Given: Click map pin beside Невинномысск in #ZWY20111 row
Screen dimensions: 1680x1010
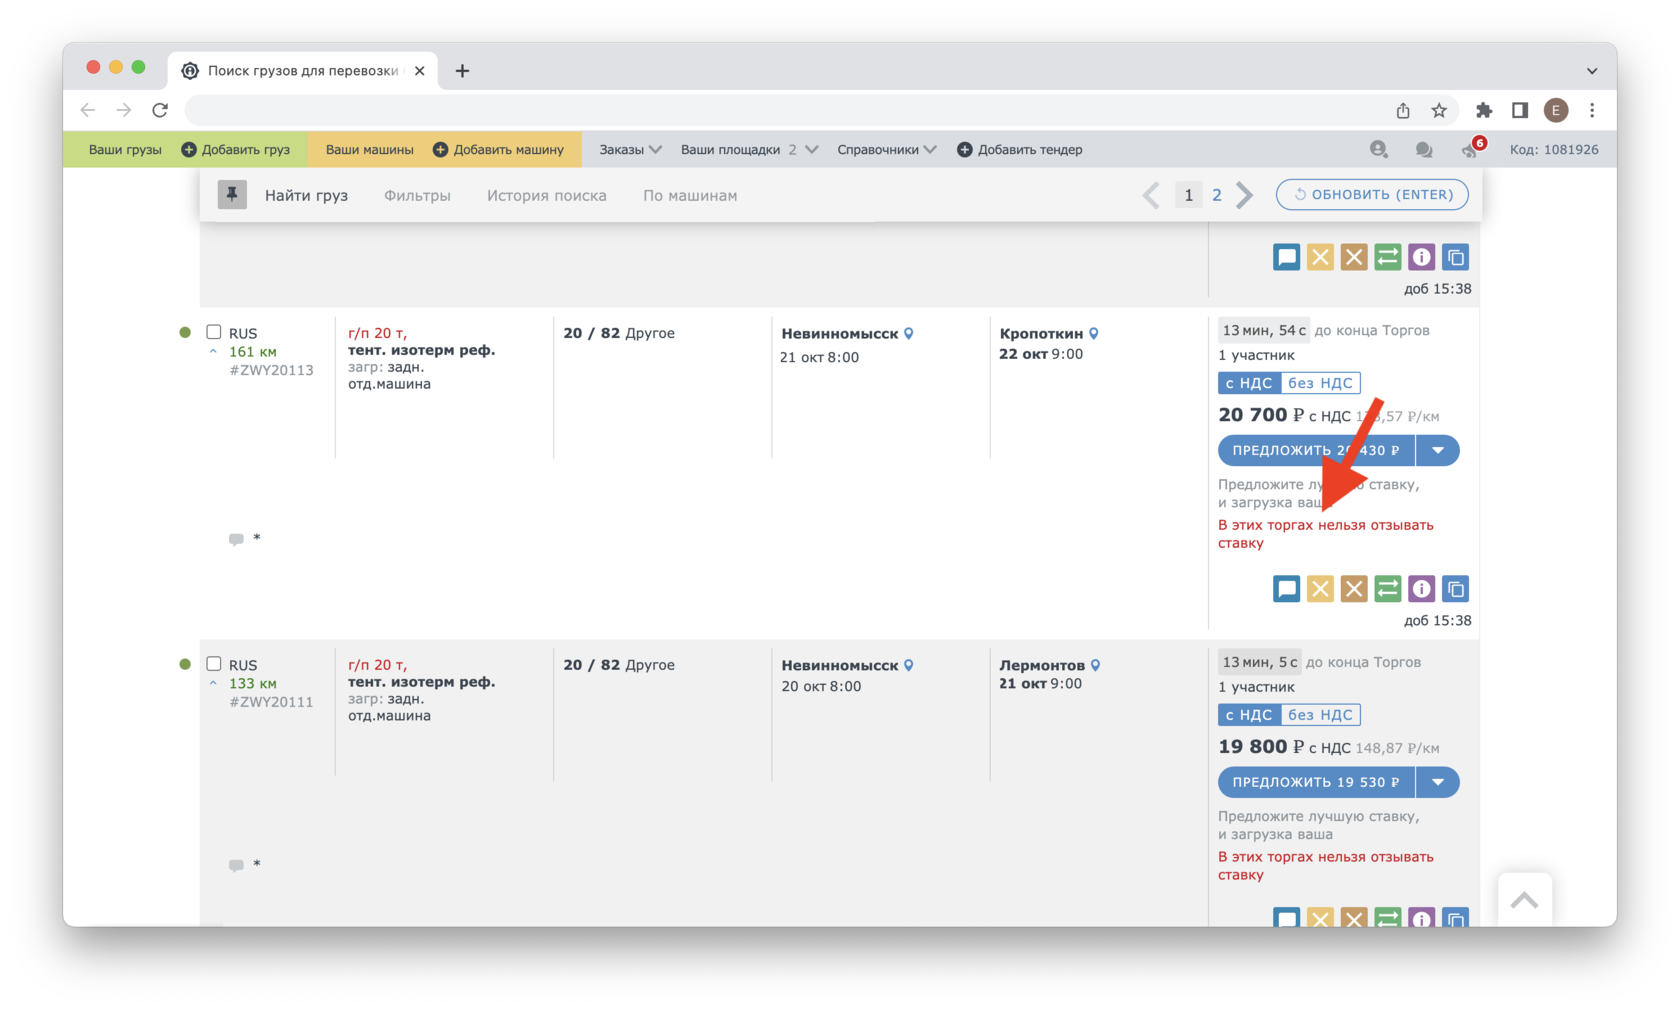Looking at the screenshot, I should [x=909, y=665].
